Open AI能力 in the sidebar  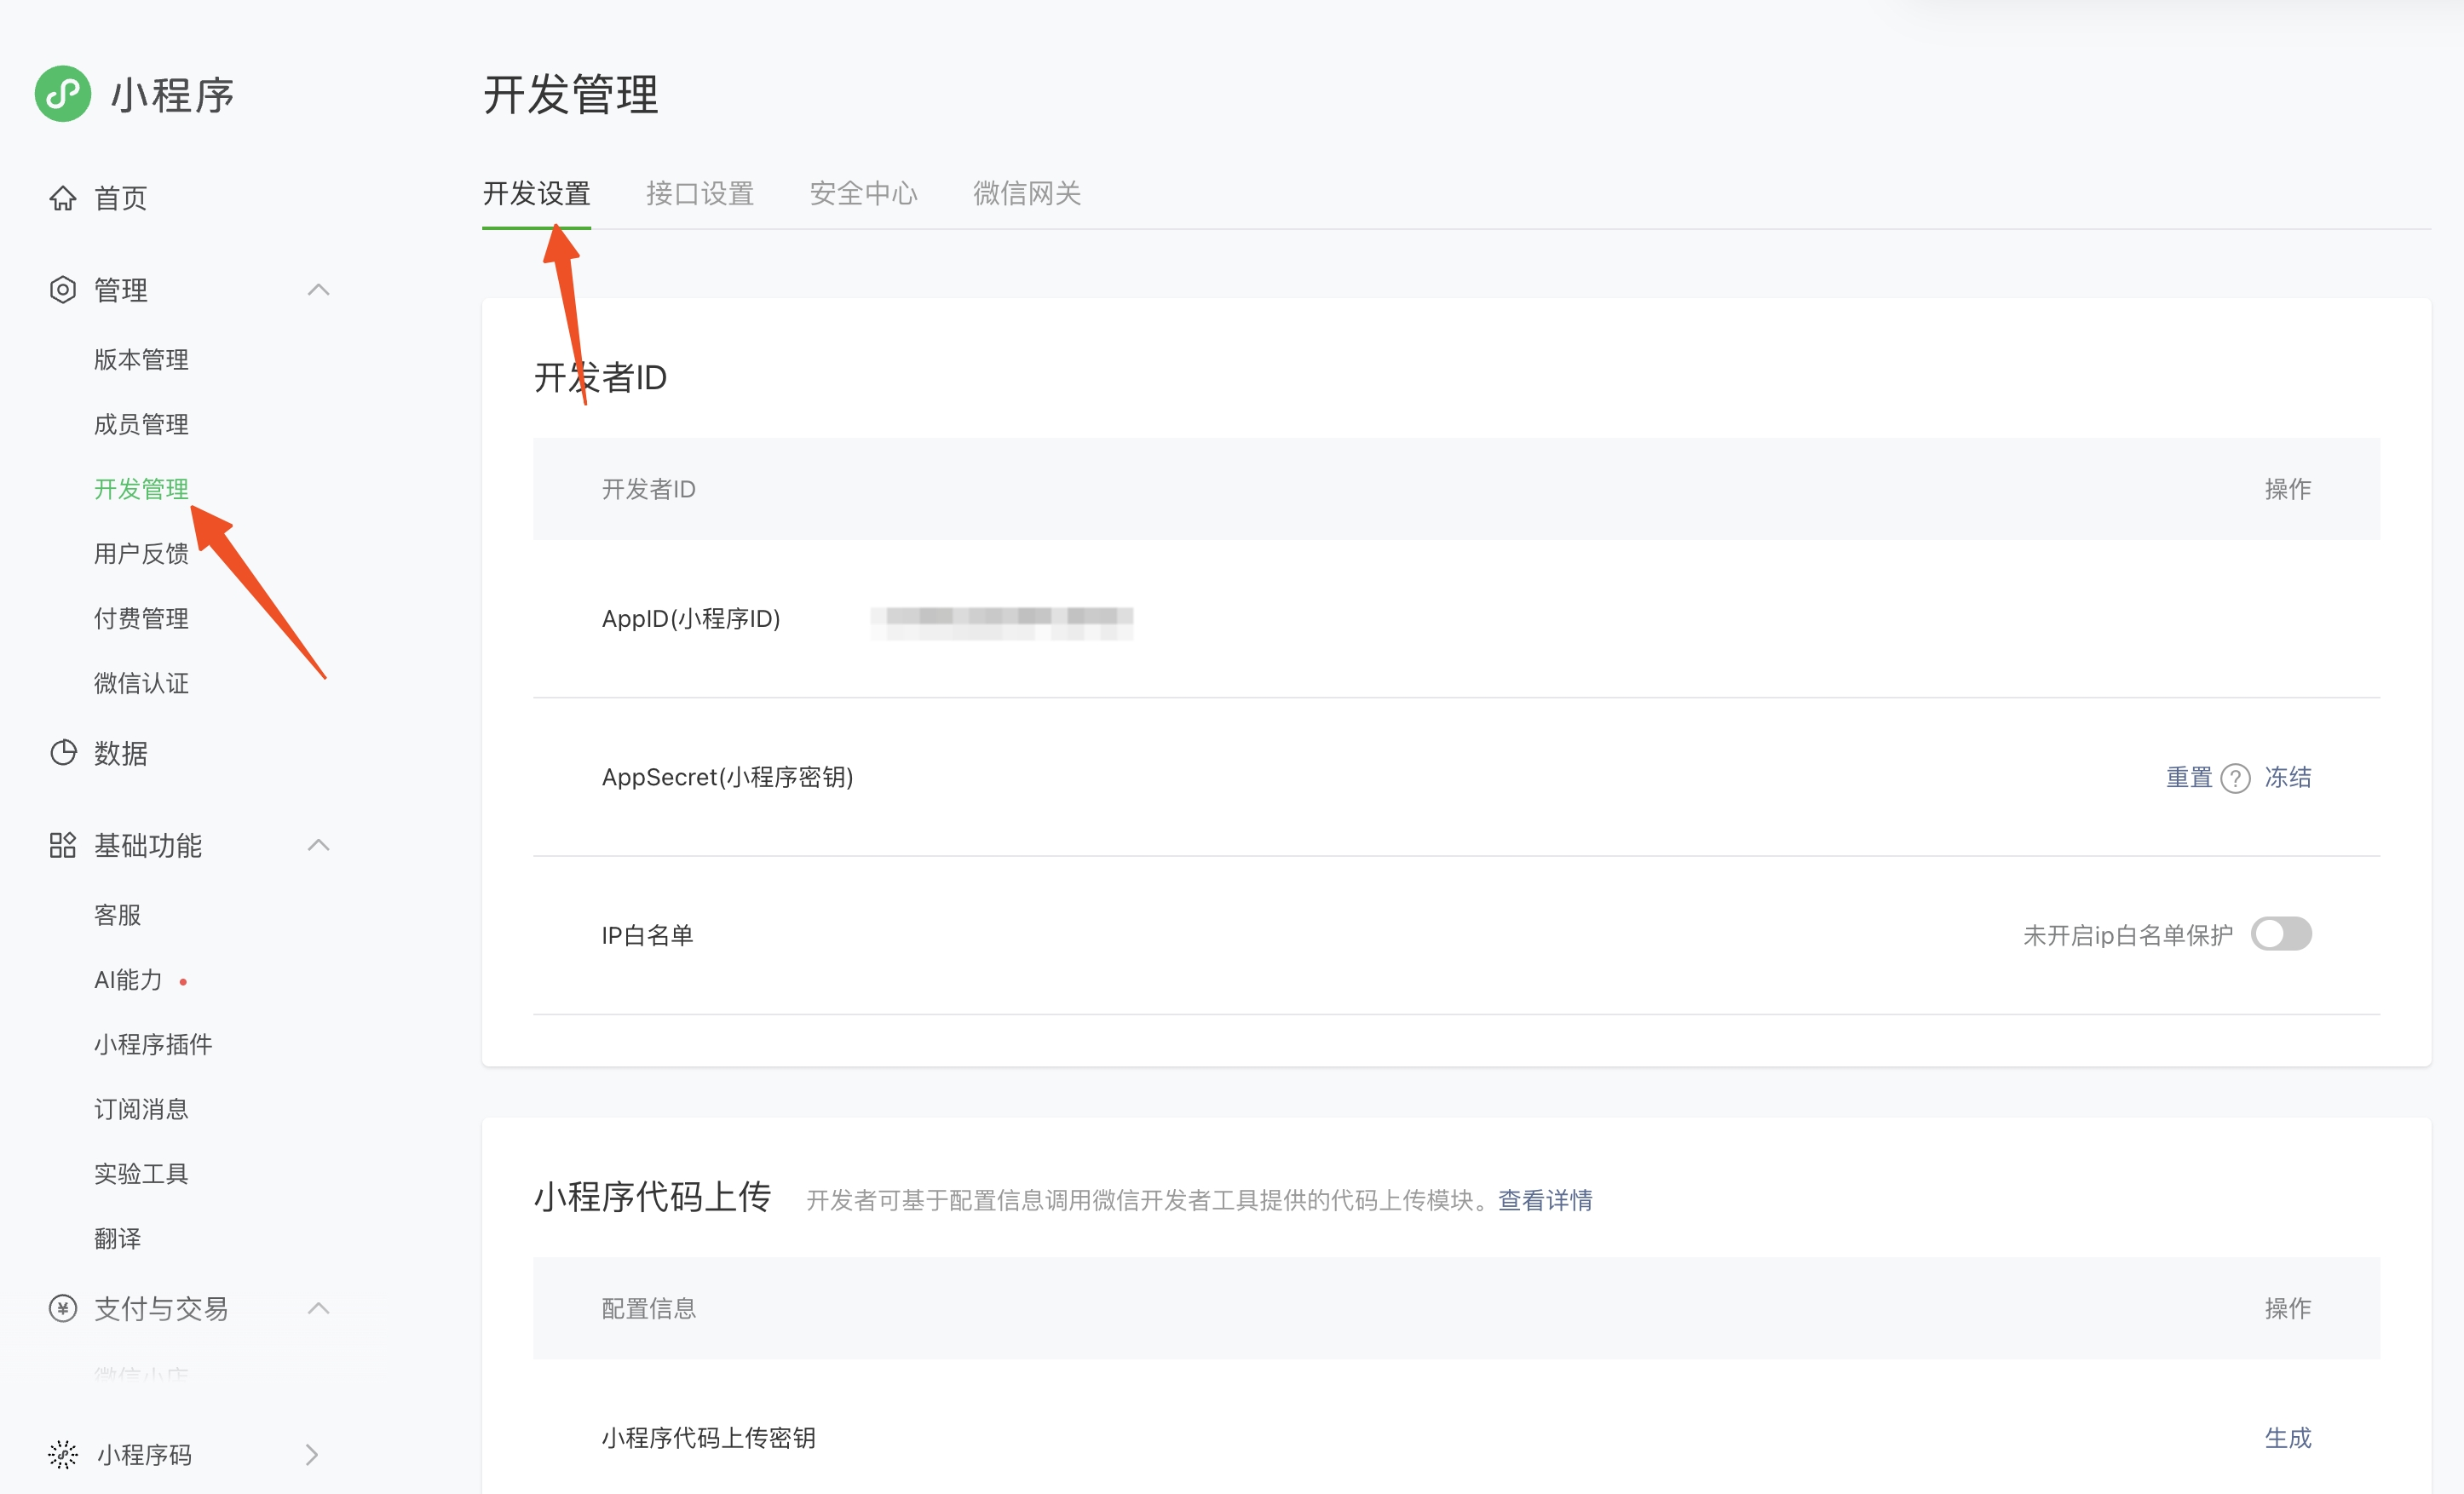pyautogui.click(x=128, y=980)
